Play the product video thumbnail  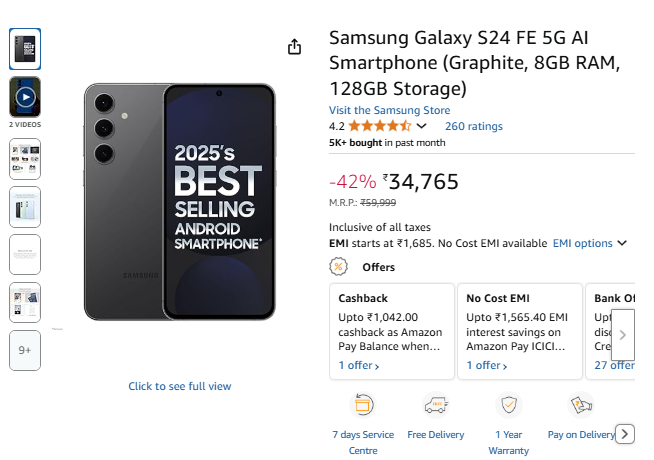pyautogui.click(x=25, y=98)
